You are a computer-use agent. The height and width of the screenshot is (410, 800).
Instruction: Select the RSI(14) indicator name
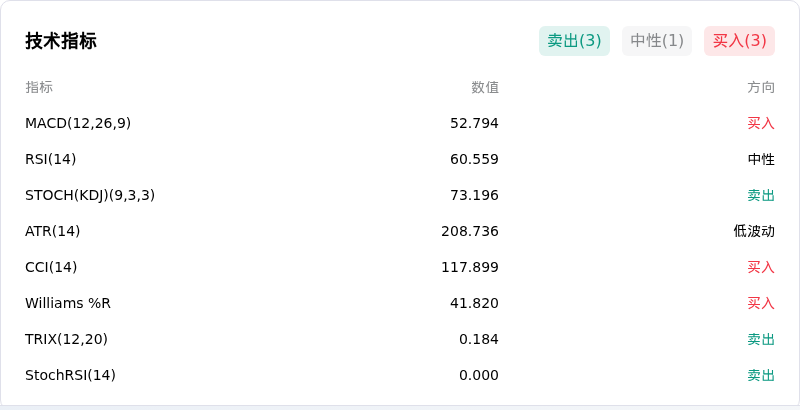[51, 159]
